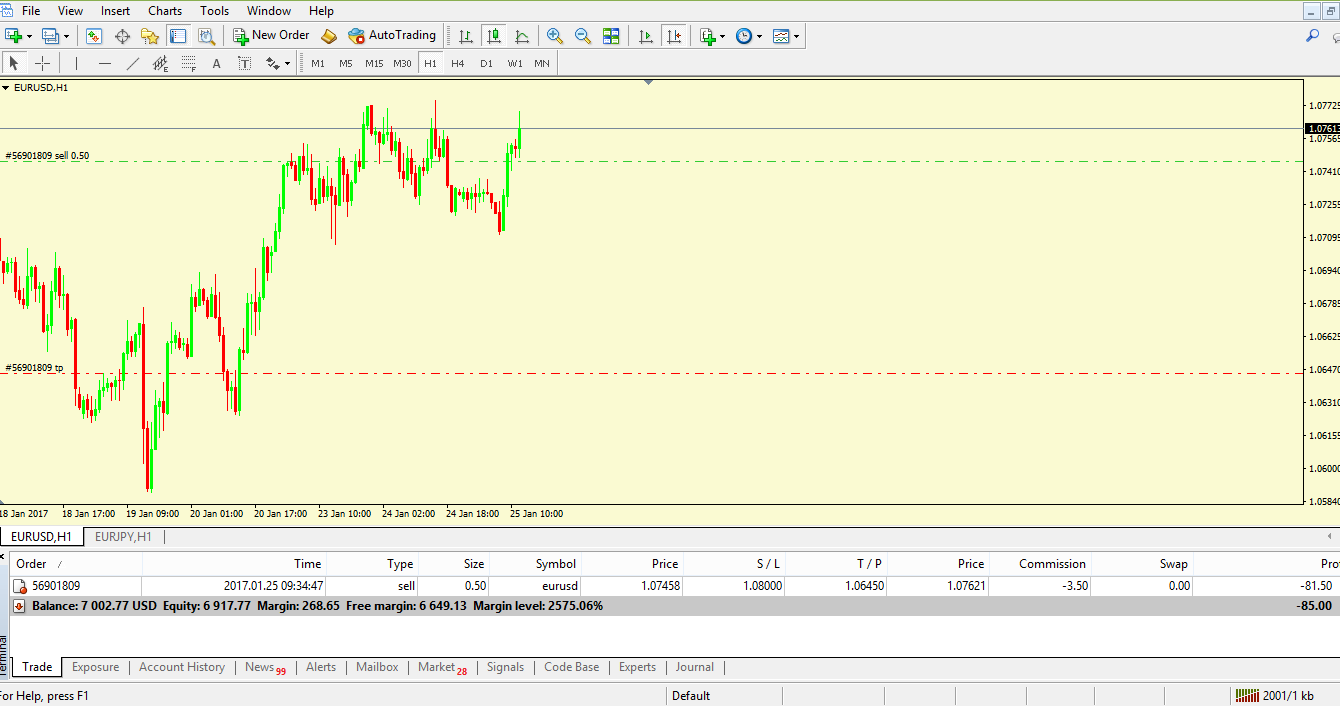Zoom out of the chart
The width and height of the screenshot is (1340, 706).
coord(583,35)
